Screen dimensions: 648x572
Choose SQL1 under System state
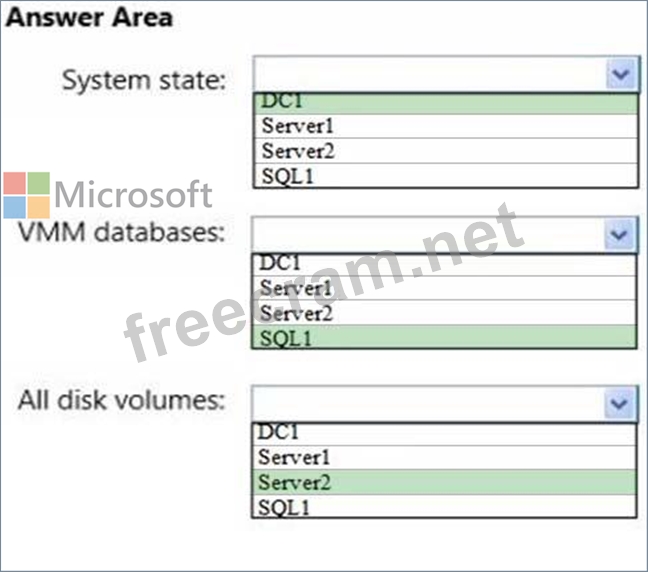pos(446,176)
